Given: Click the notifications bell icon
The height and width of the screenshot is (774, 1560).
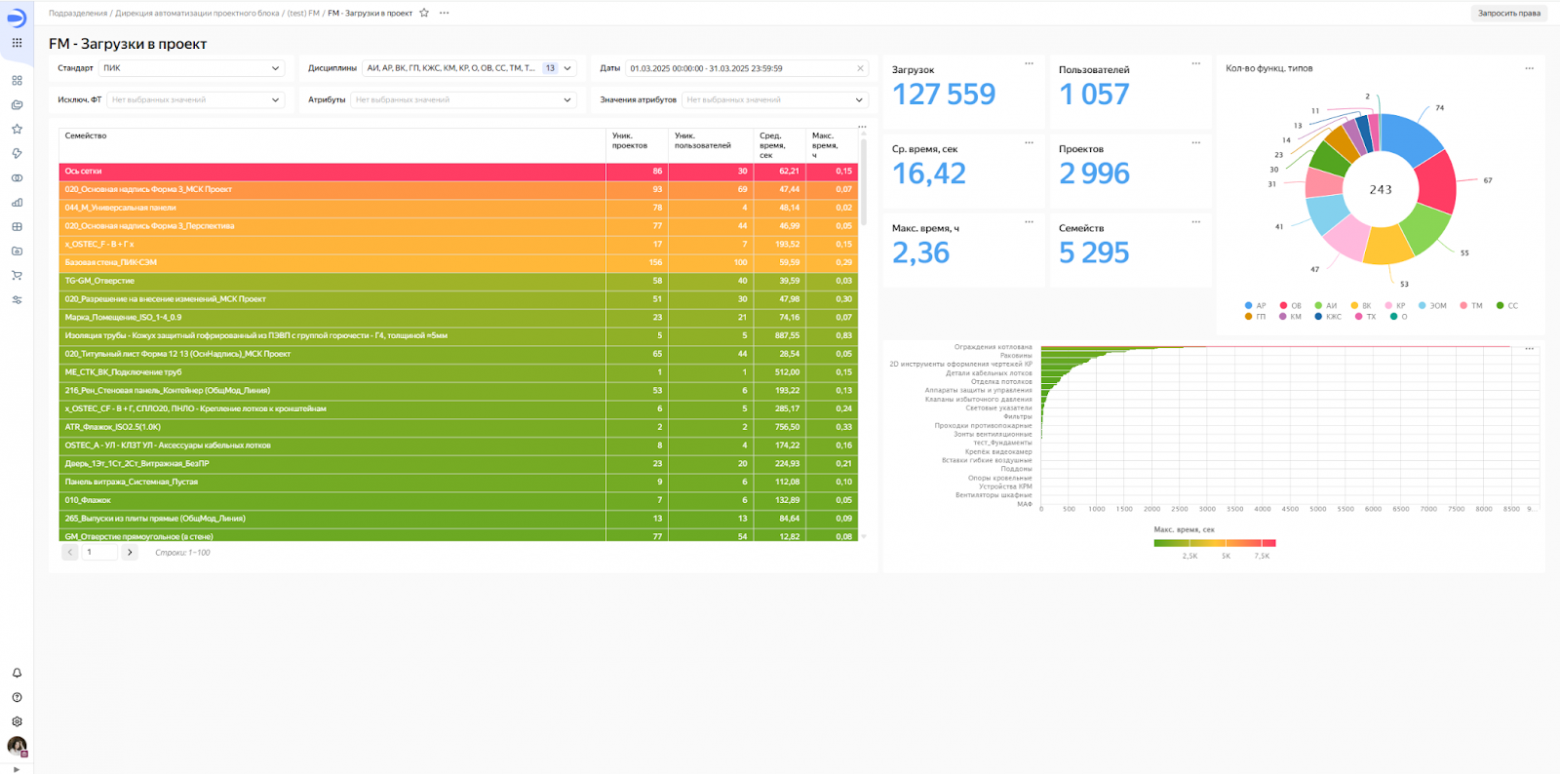Looking at the screenshot, I should click(16, 673).
